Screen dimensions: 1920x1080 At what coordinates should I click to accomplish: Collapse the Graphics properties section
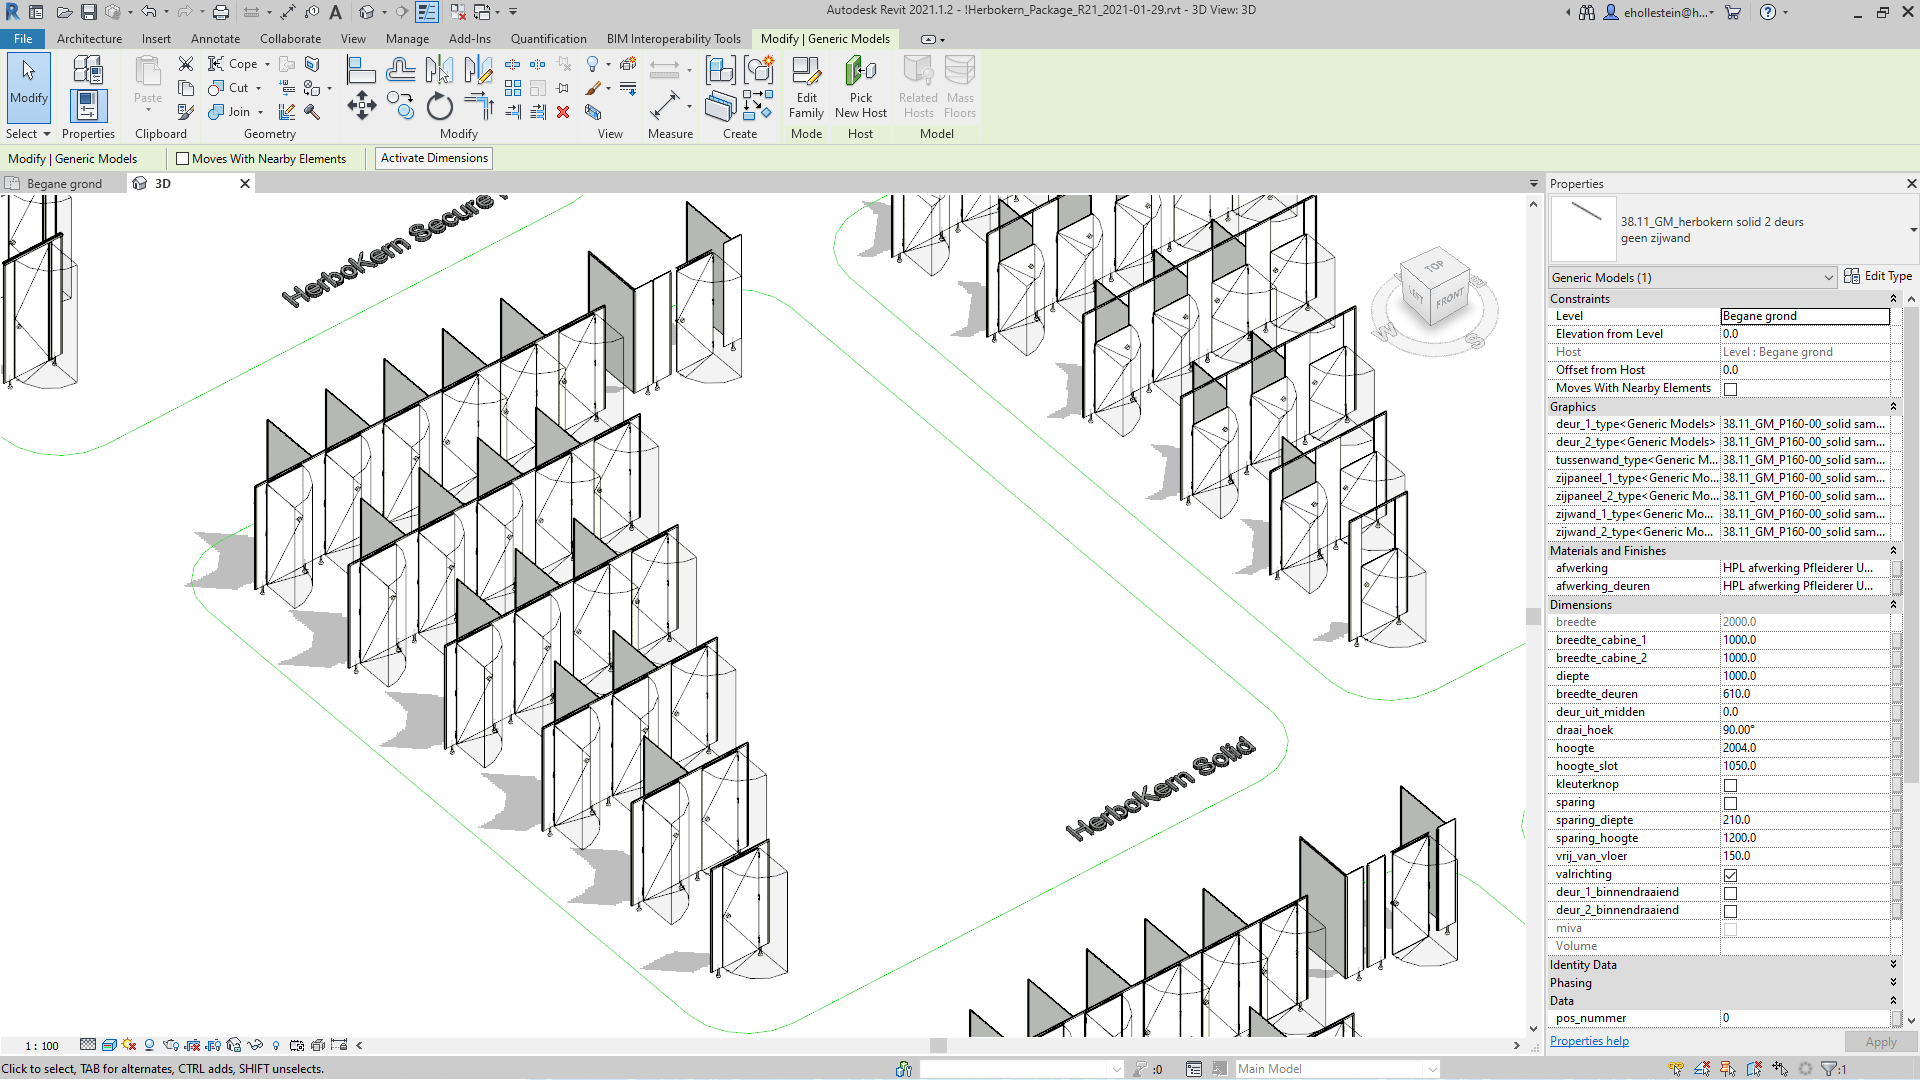click(1893, 407)
